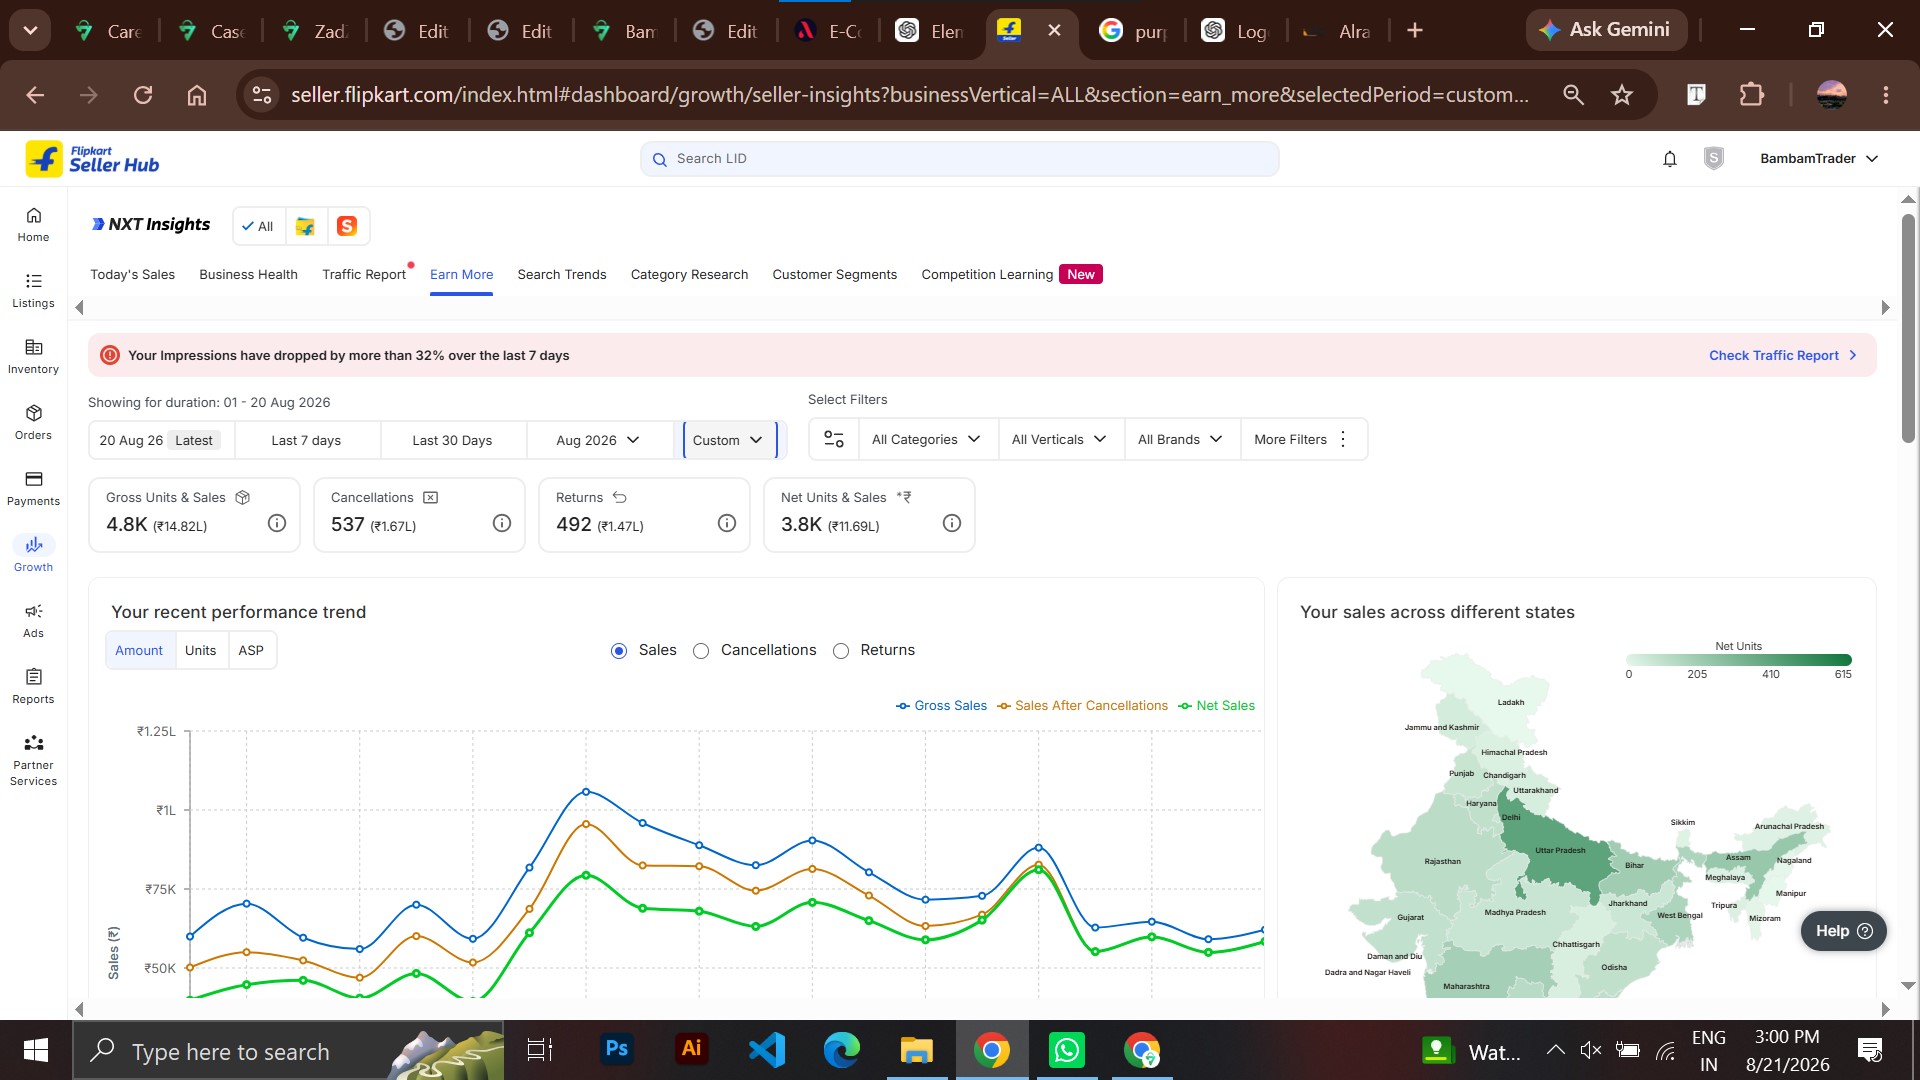Screen dimensions: 1920x1080
Task: Open WhatsApp from the taskbar
Action: pos(1067,1050)
